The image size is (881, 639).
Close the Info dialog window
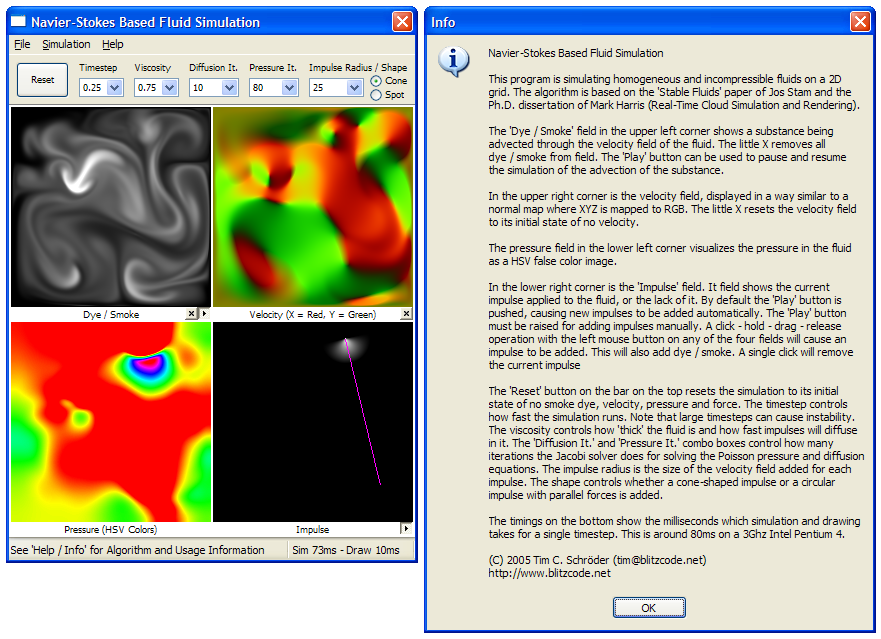click(x=860, y=21)
